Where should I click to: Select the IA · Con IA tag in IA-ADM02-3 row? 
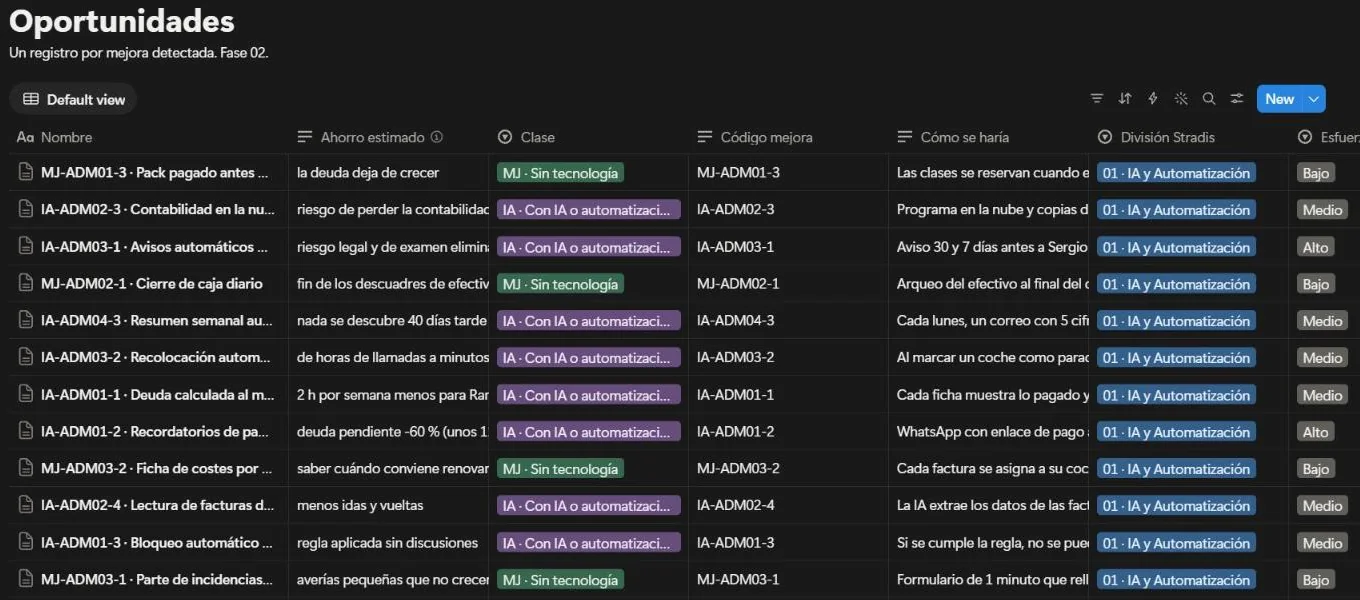[x=589, y=210]
